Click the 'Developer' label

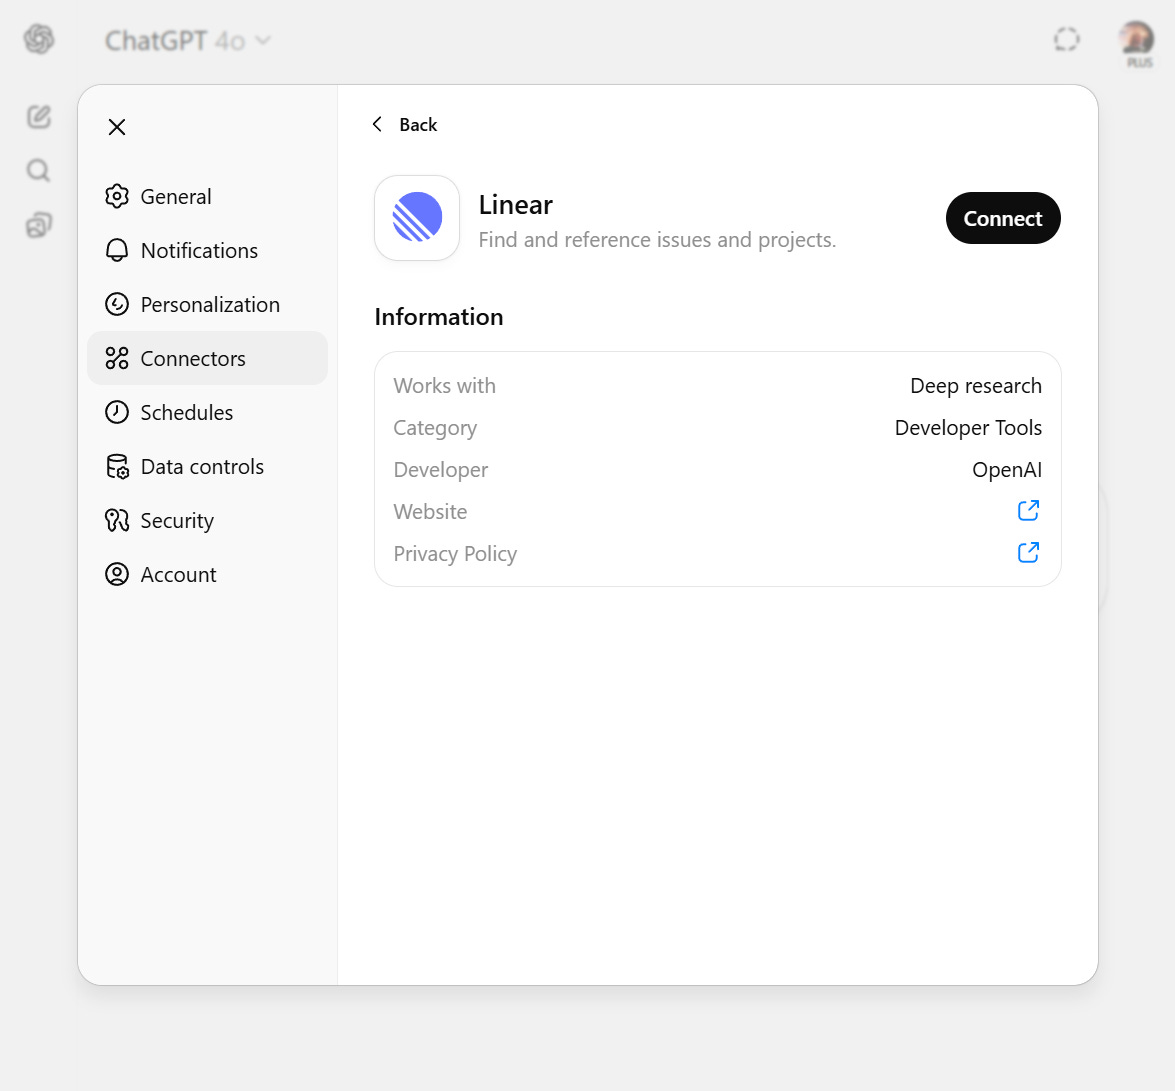(x=441, y=470)
